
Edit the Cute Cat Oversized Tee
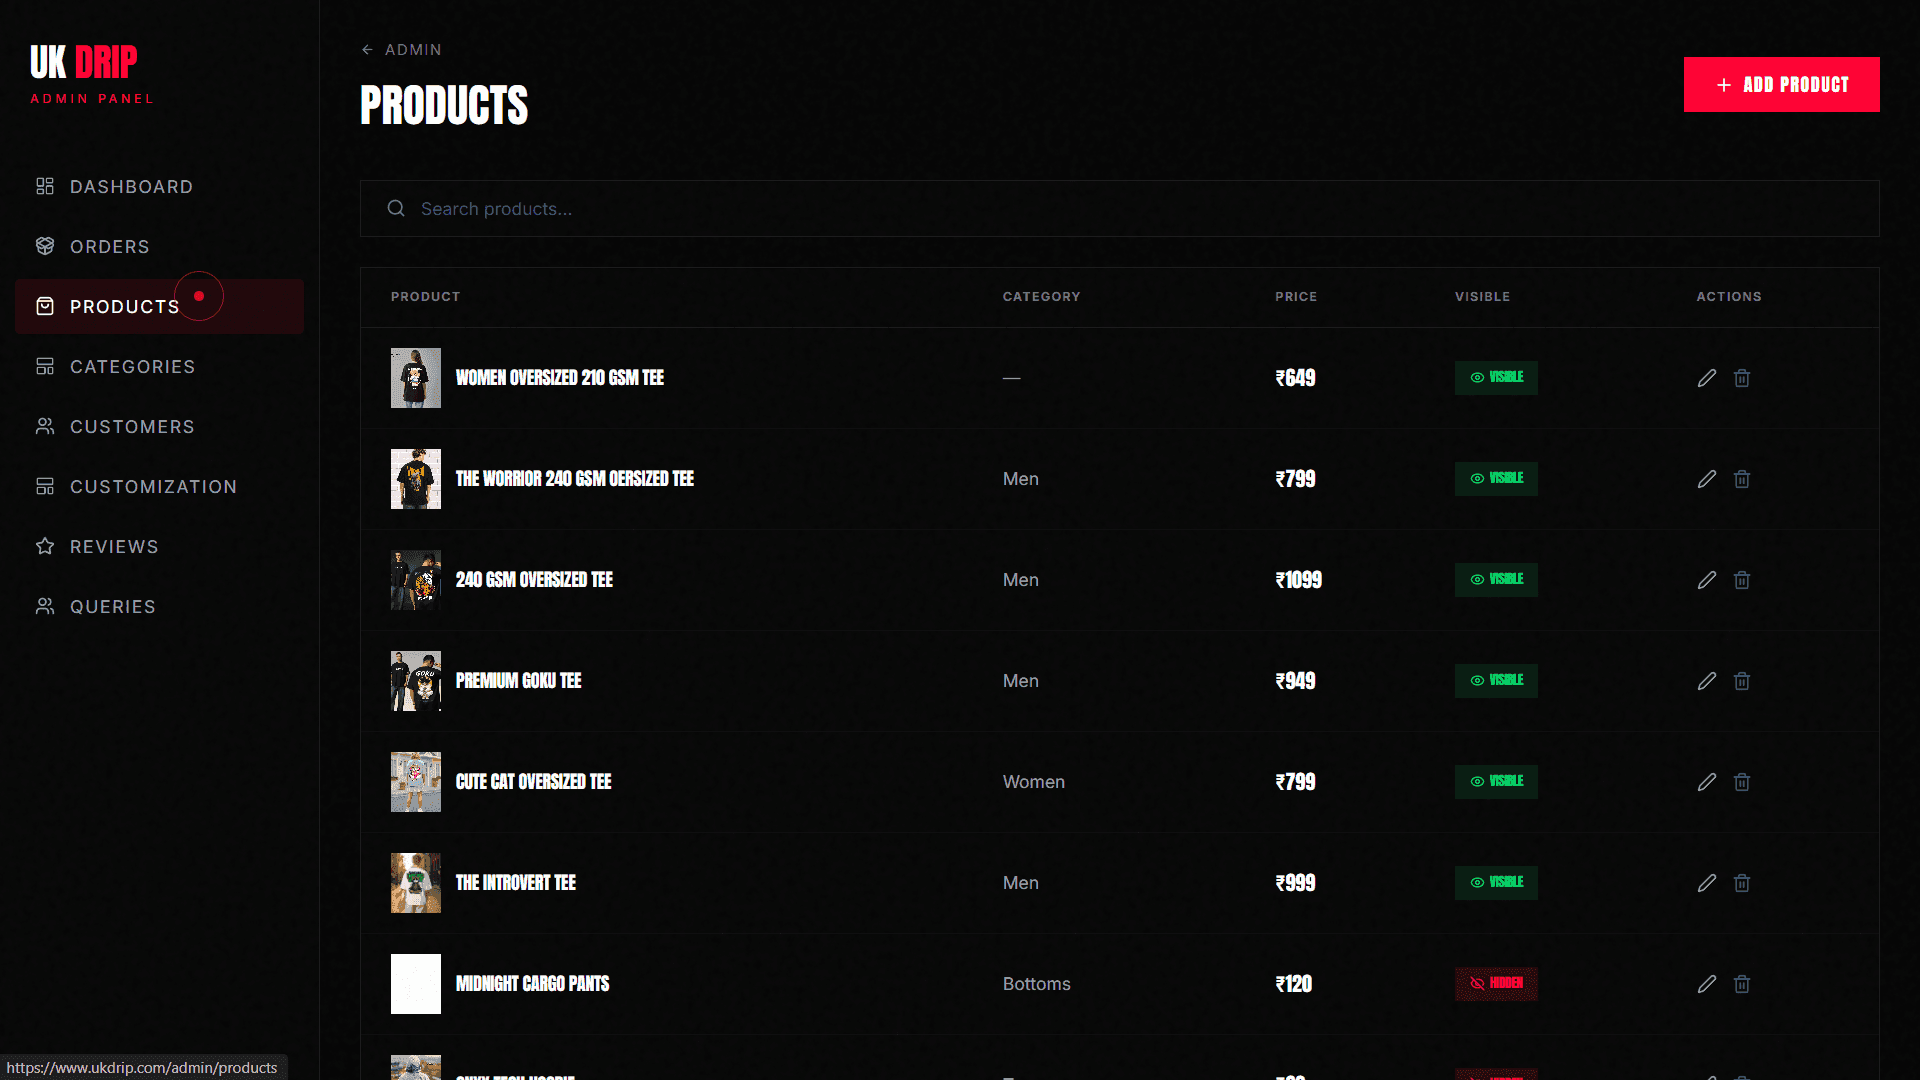tap(1707, 782)
